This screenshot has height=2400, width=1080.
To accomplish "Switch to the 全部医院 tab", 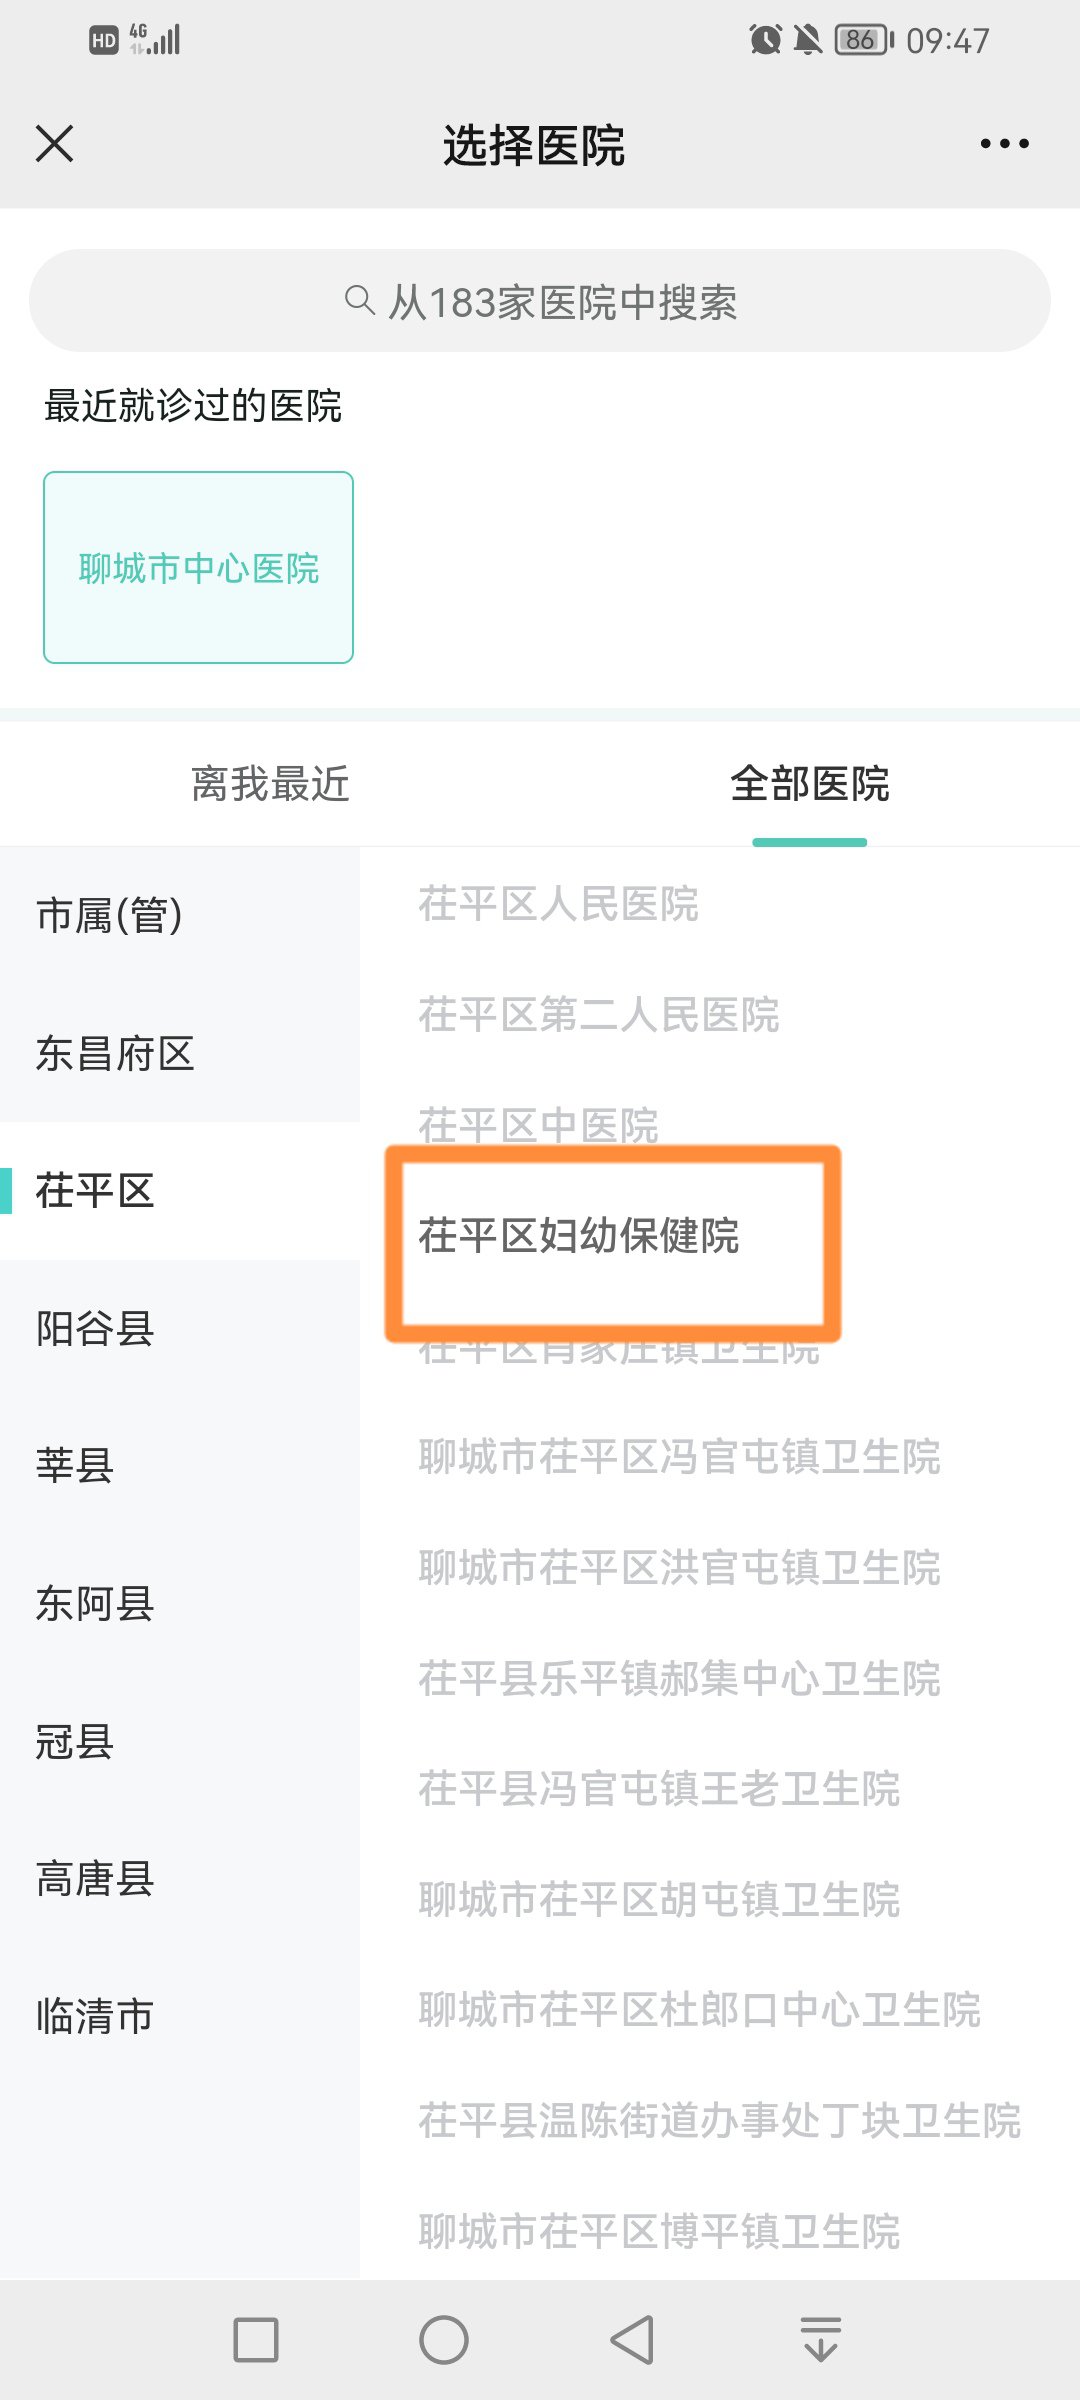I will (809, 784).
